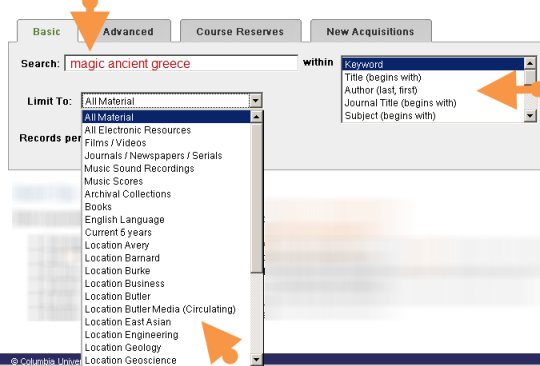
Task: Choose Current 5 years limit
Action: click(x=167, y=232)
